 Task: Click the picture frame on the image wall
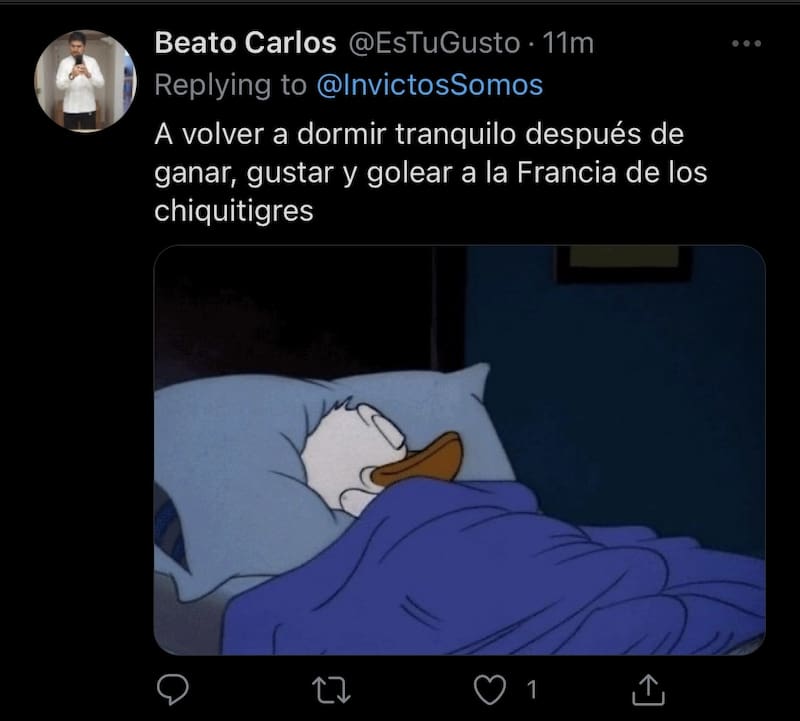[623, 263]
